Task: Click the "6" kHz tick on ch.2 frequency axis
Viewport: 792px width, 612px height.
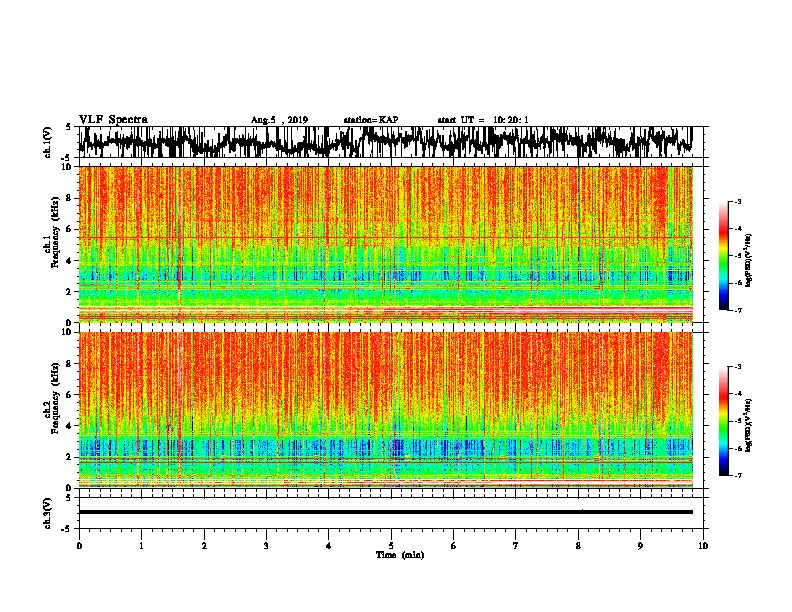Action: pos(69,394)
